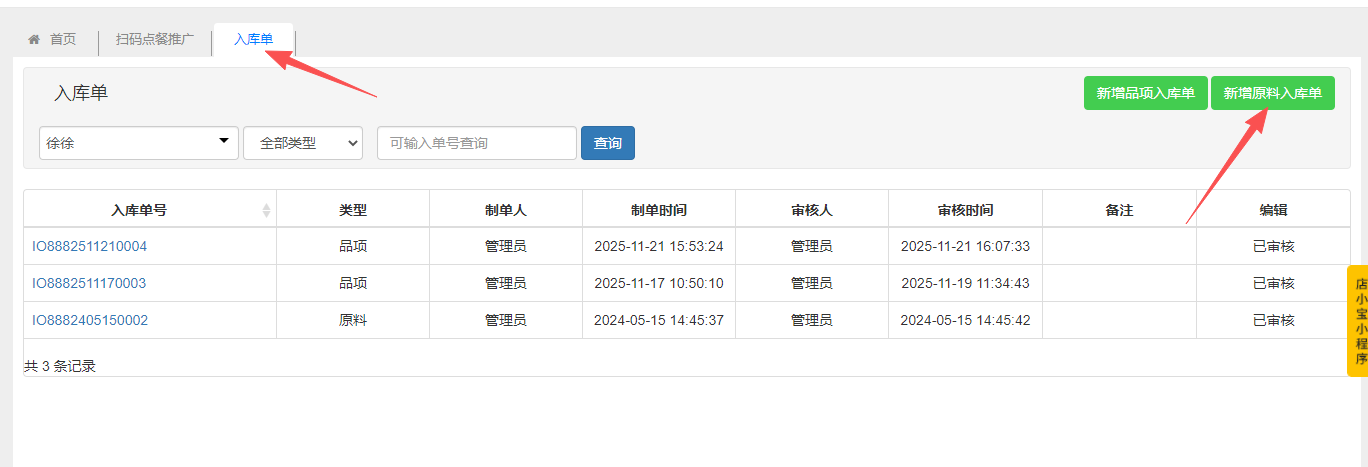Sort by the 入库单号 column sort arrows

pos(266,210)
